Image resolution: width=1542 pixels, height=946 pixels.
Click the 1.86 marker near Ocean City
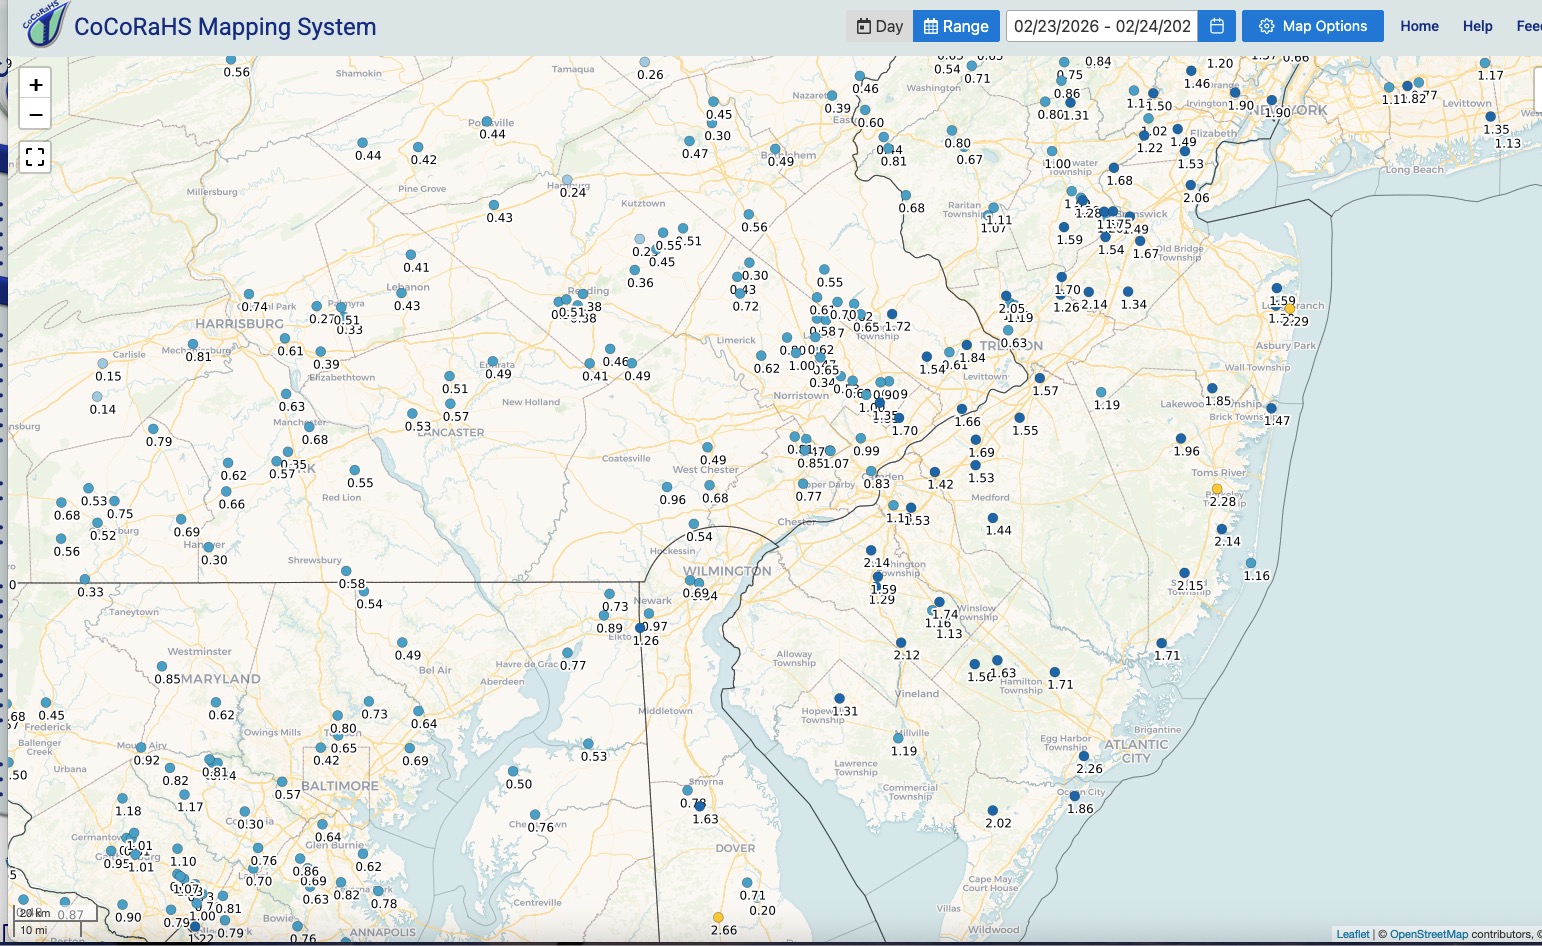(1074, 796)
